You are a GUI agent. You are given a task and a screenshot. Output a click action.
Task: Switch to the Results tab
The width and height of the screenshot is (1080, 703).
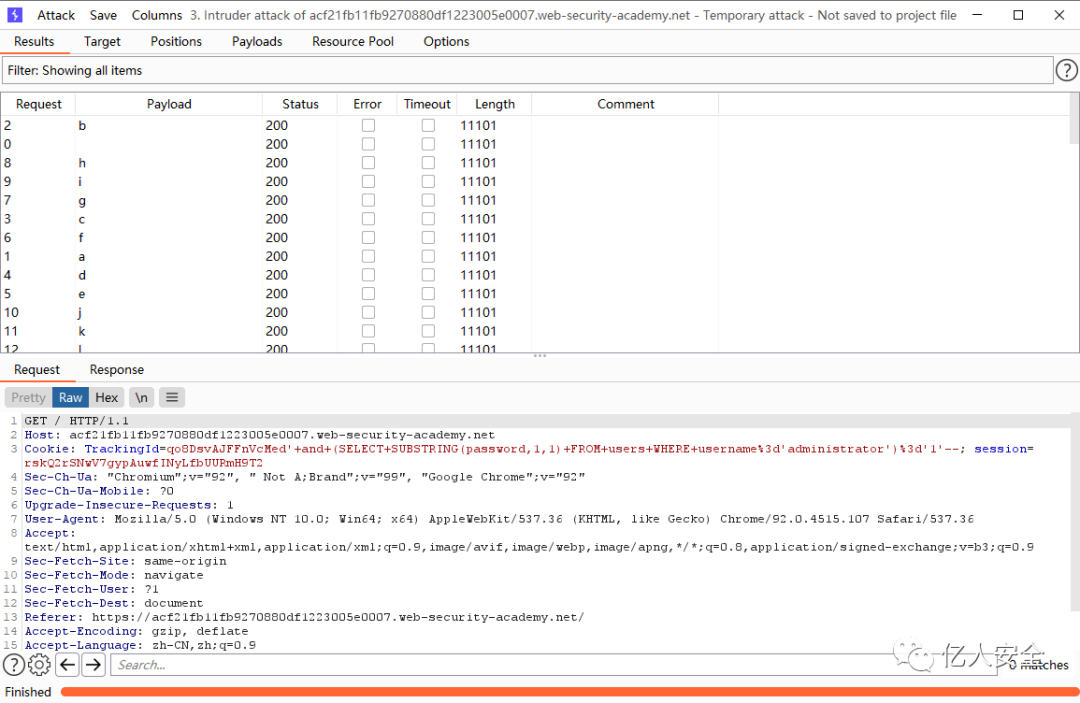tap(34, 41)
